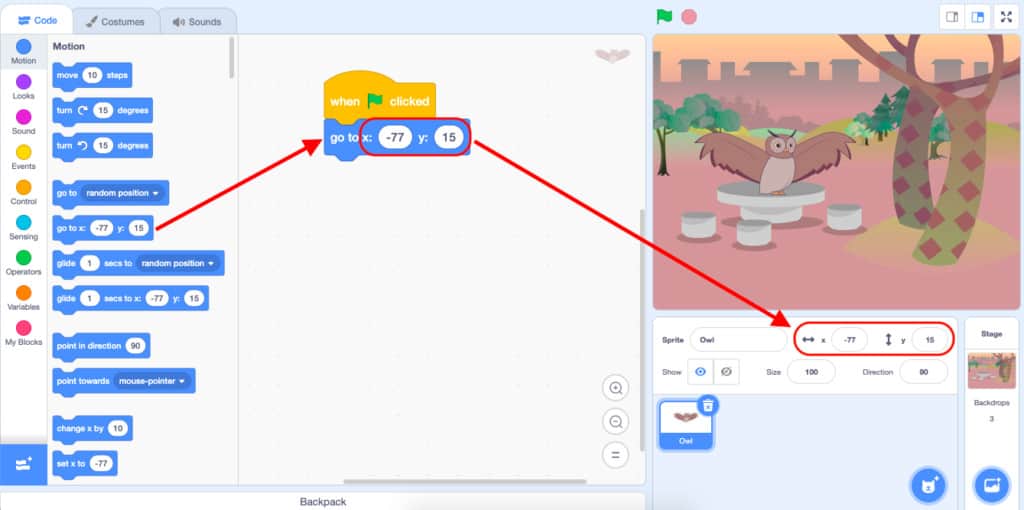The image size is (1024, 510).
Task: Open the Sounds tab
Action: click(x=197, y=22)
